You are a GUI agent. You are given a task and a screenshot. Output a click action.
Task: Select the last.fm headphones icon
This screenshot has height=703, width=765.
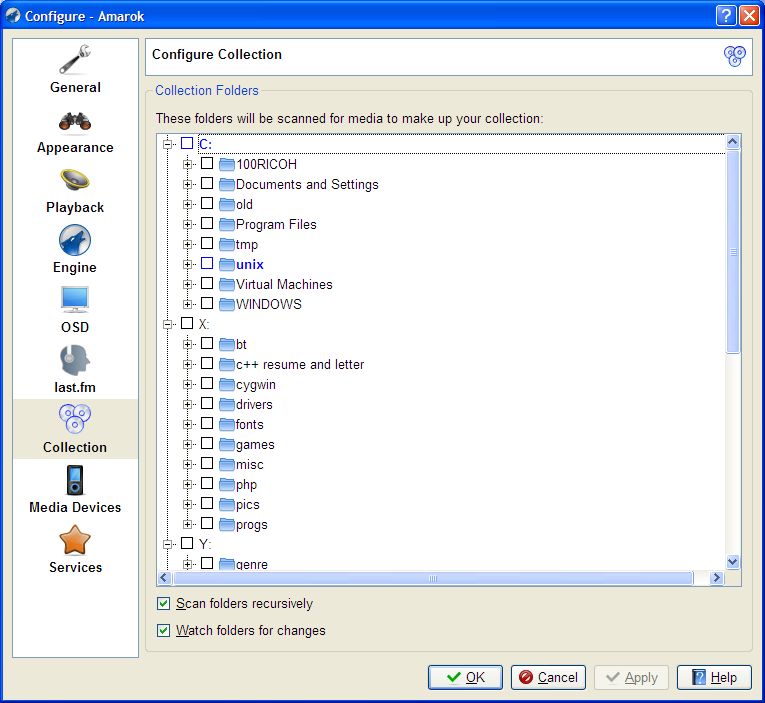pos(75,360)
